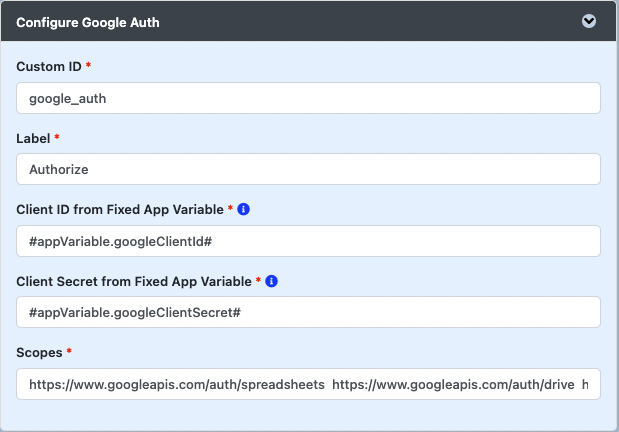Click the Configure Google Auth header title
This screenshot has width=619, height=432.
tap(88, 23)
